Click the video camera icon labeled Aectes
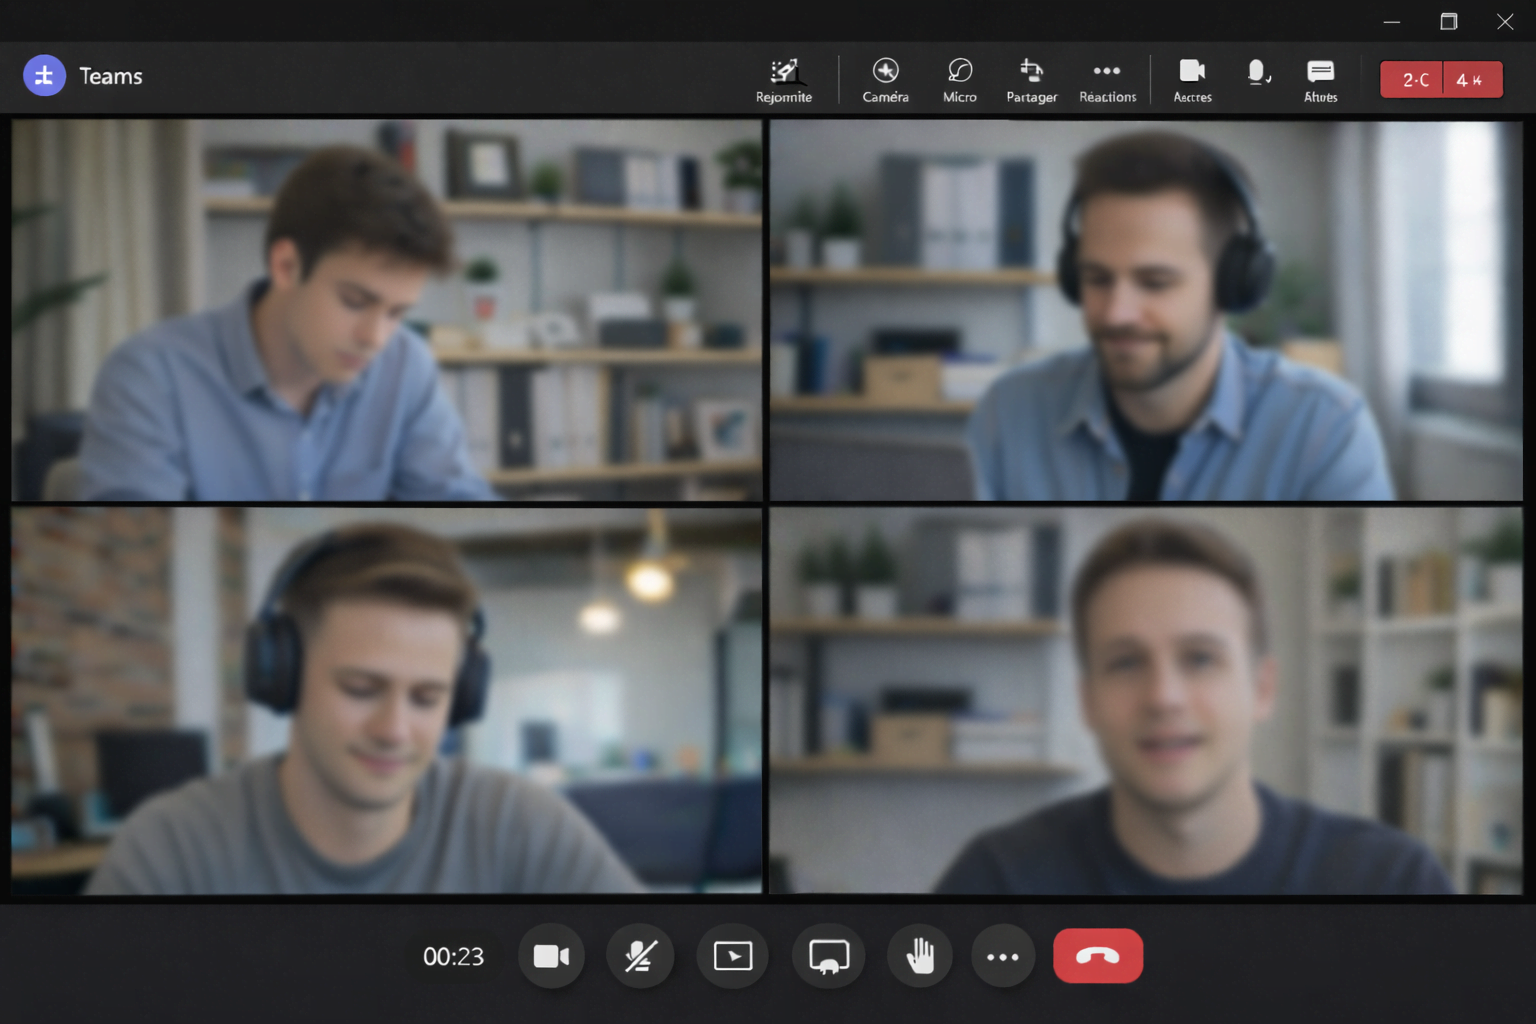This screenshot has height=1024, width=1536. tap(1192, 80)
